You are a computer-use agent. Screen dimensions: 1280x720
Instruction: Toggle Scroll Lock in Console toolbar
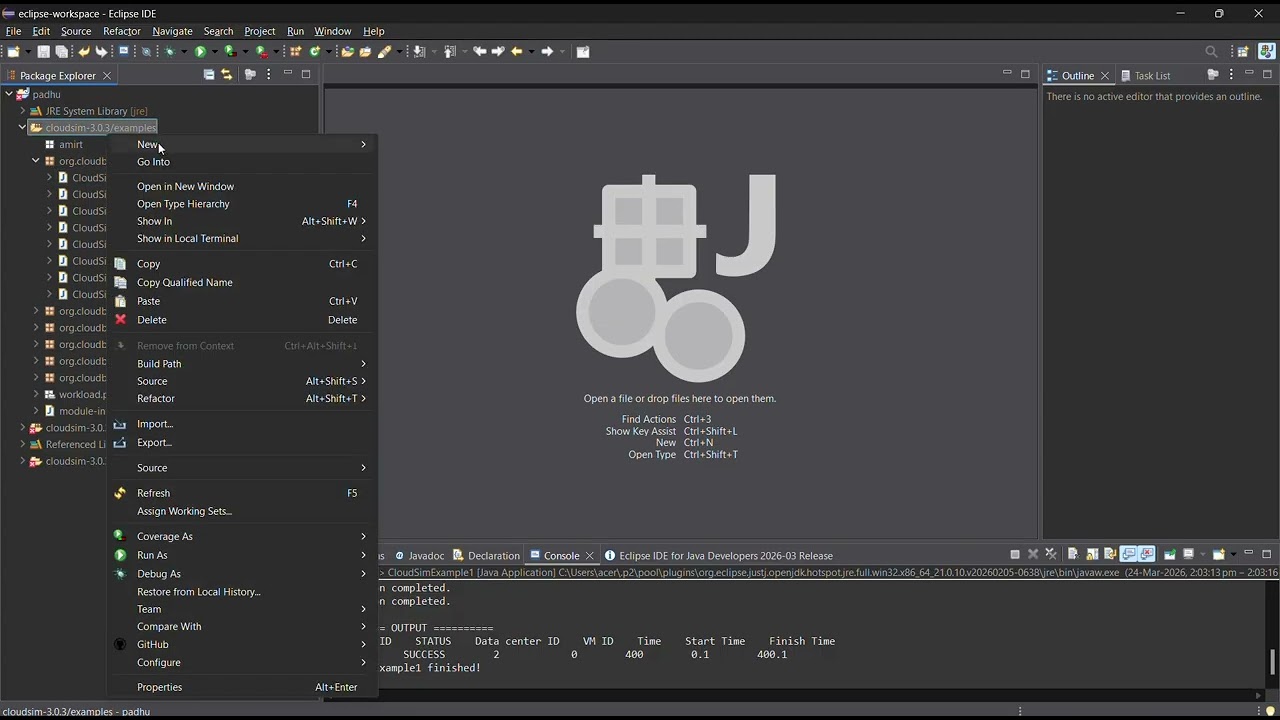[1091, 555]
